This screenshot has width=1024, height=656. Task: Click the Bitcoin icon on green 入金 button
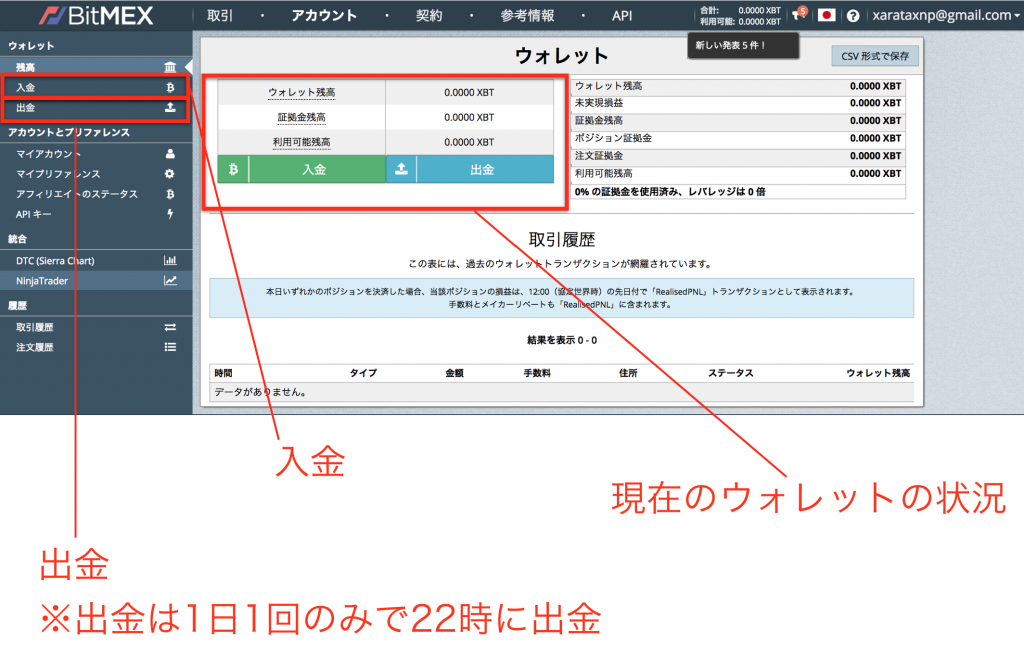click(233, 170)
